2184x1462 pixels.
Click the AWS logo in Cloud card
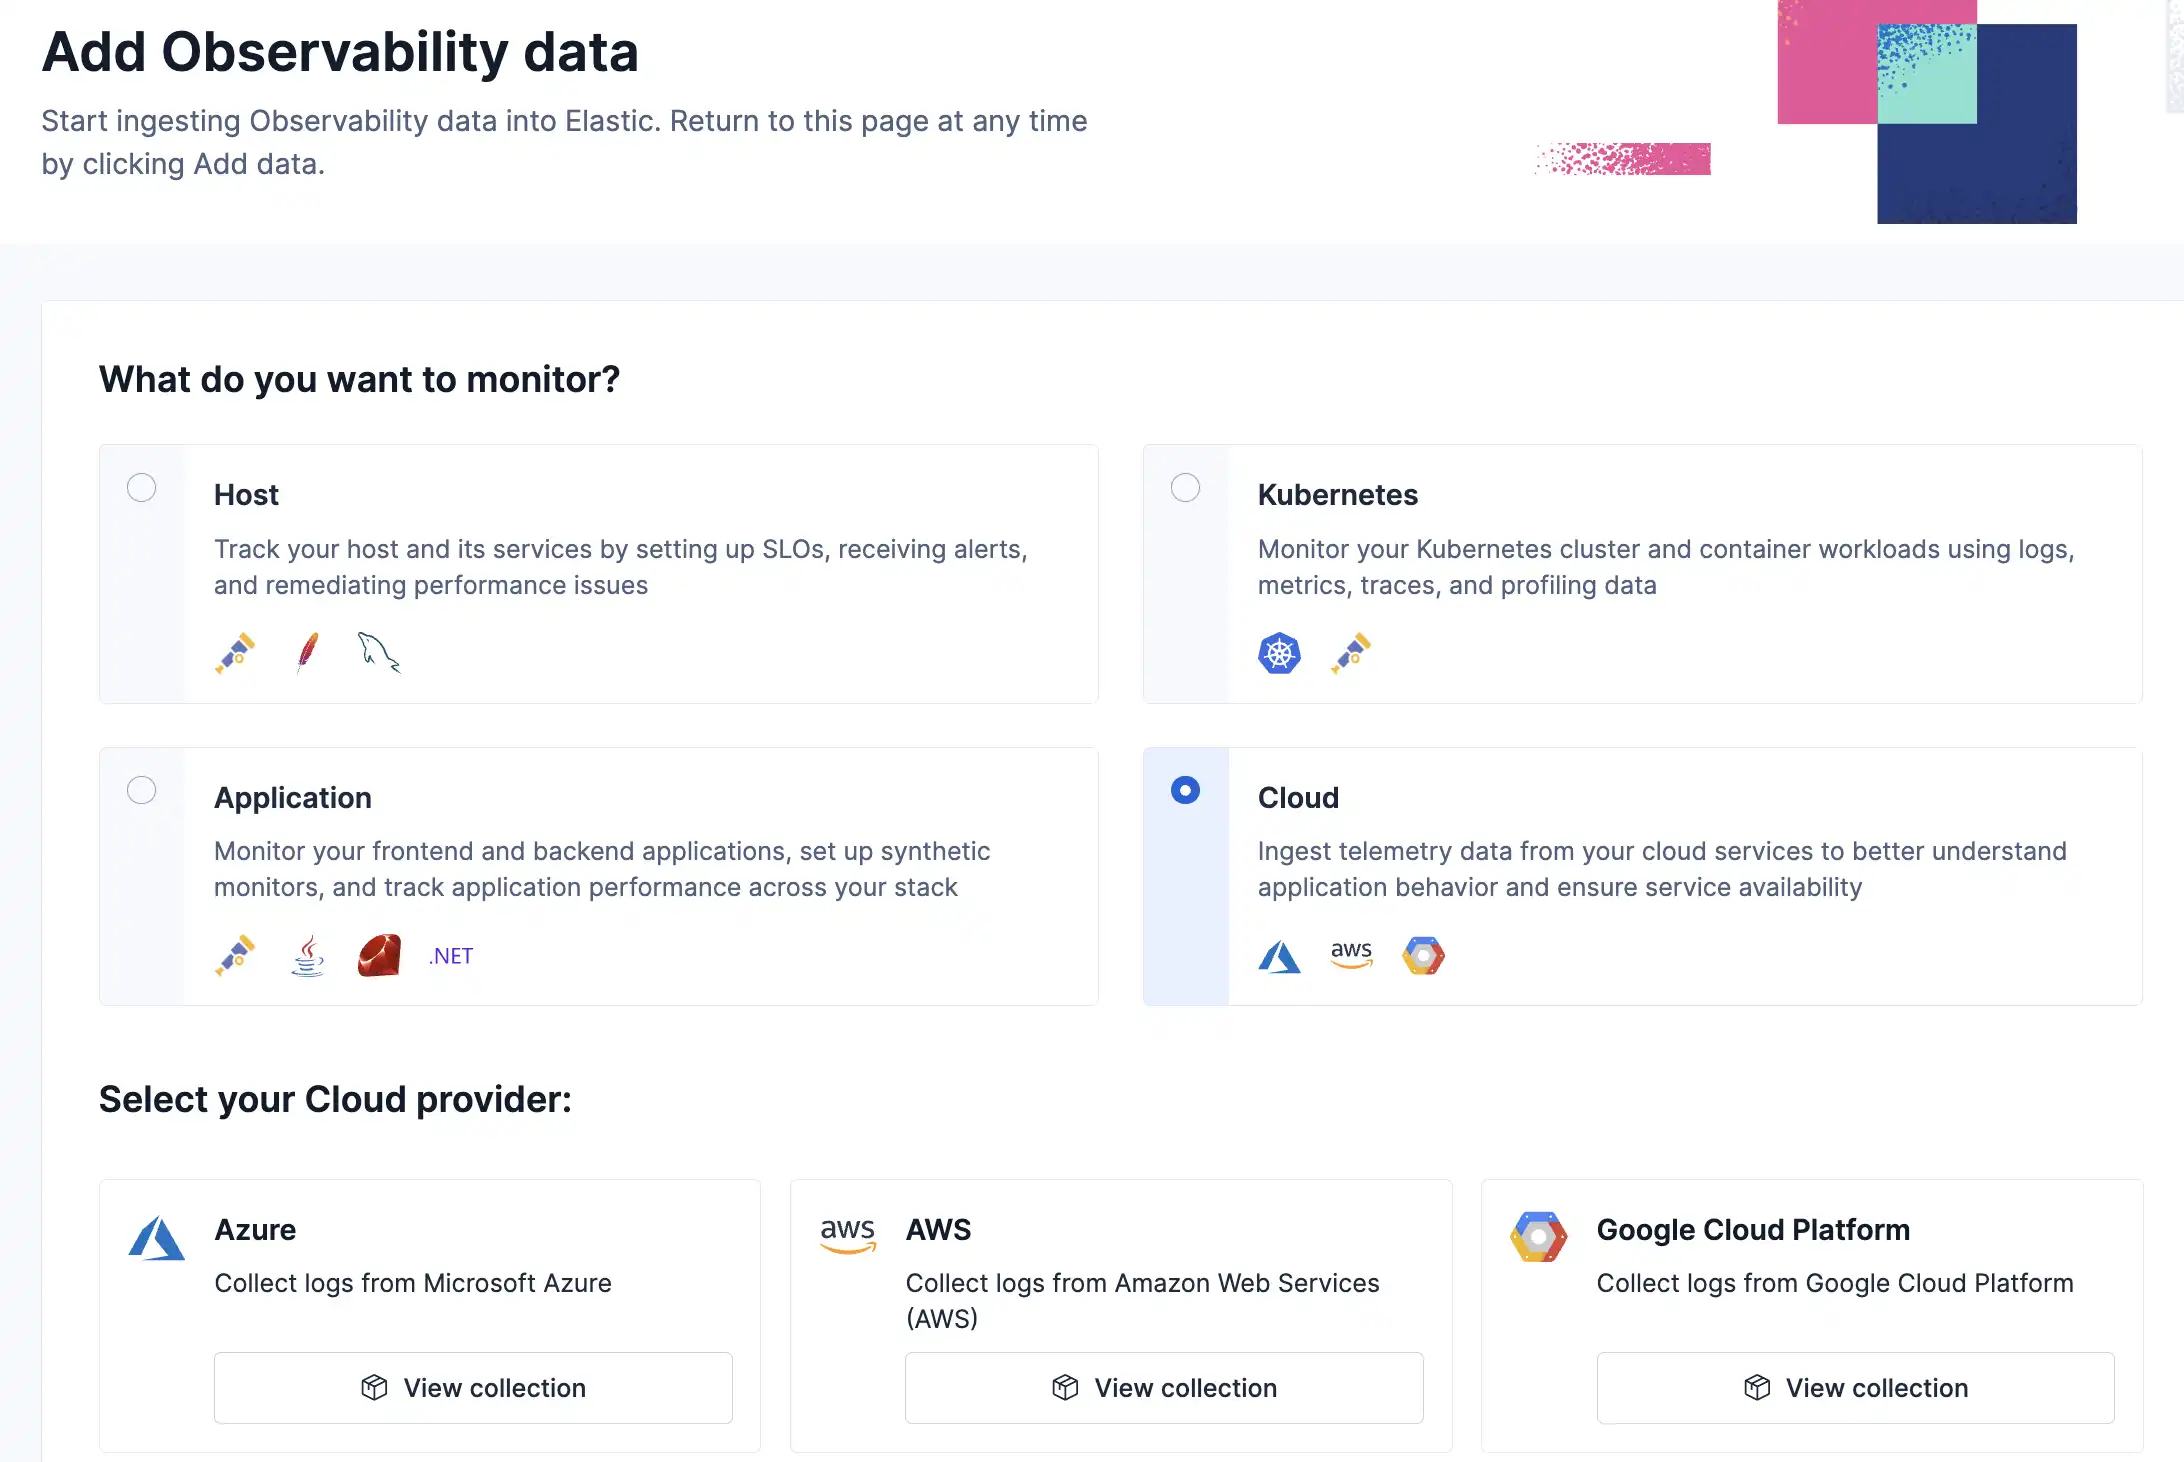pos(1351,954)
